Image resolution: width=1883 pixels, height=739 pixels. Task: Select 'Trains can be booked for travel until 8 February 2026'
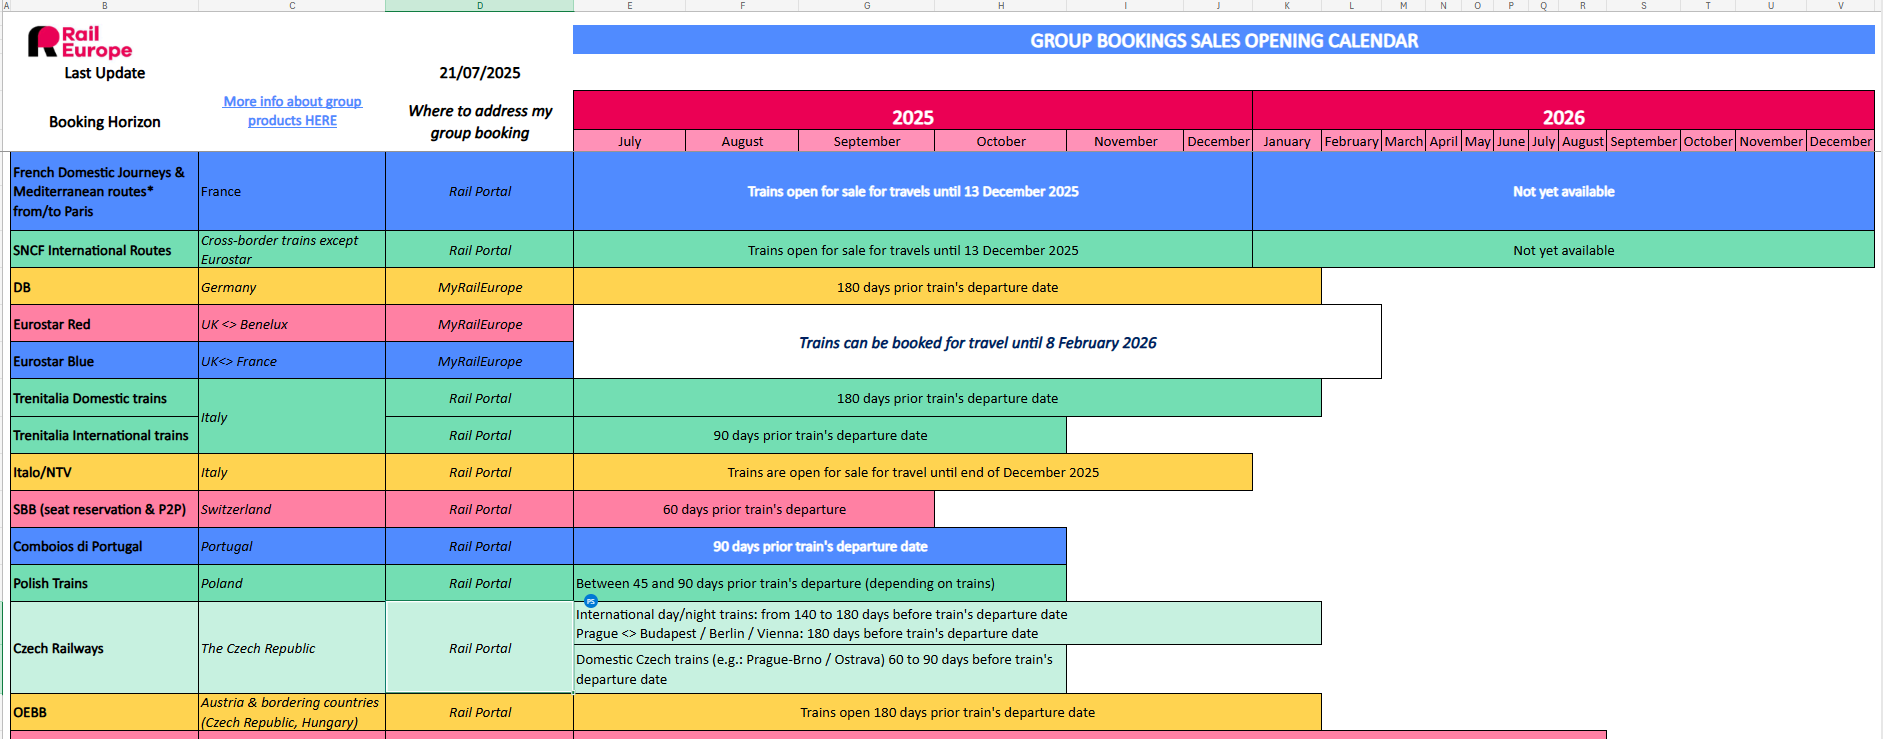point(977,342)
